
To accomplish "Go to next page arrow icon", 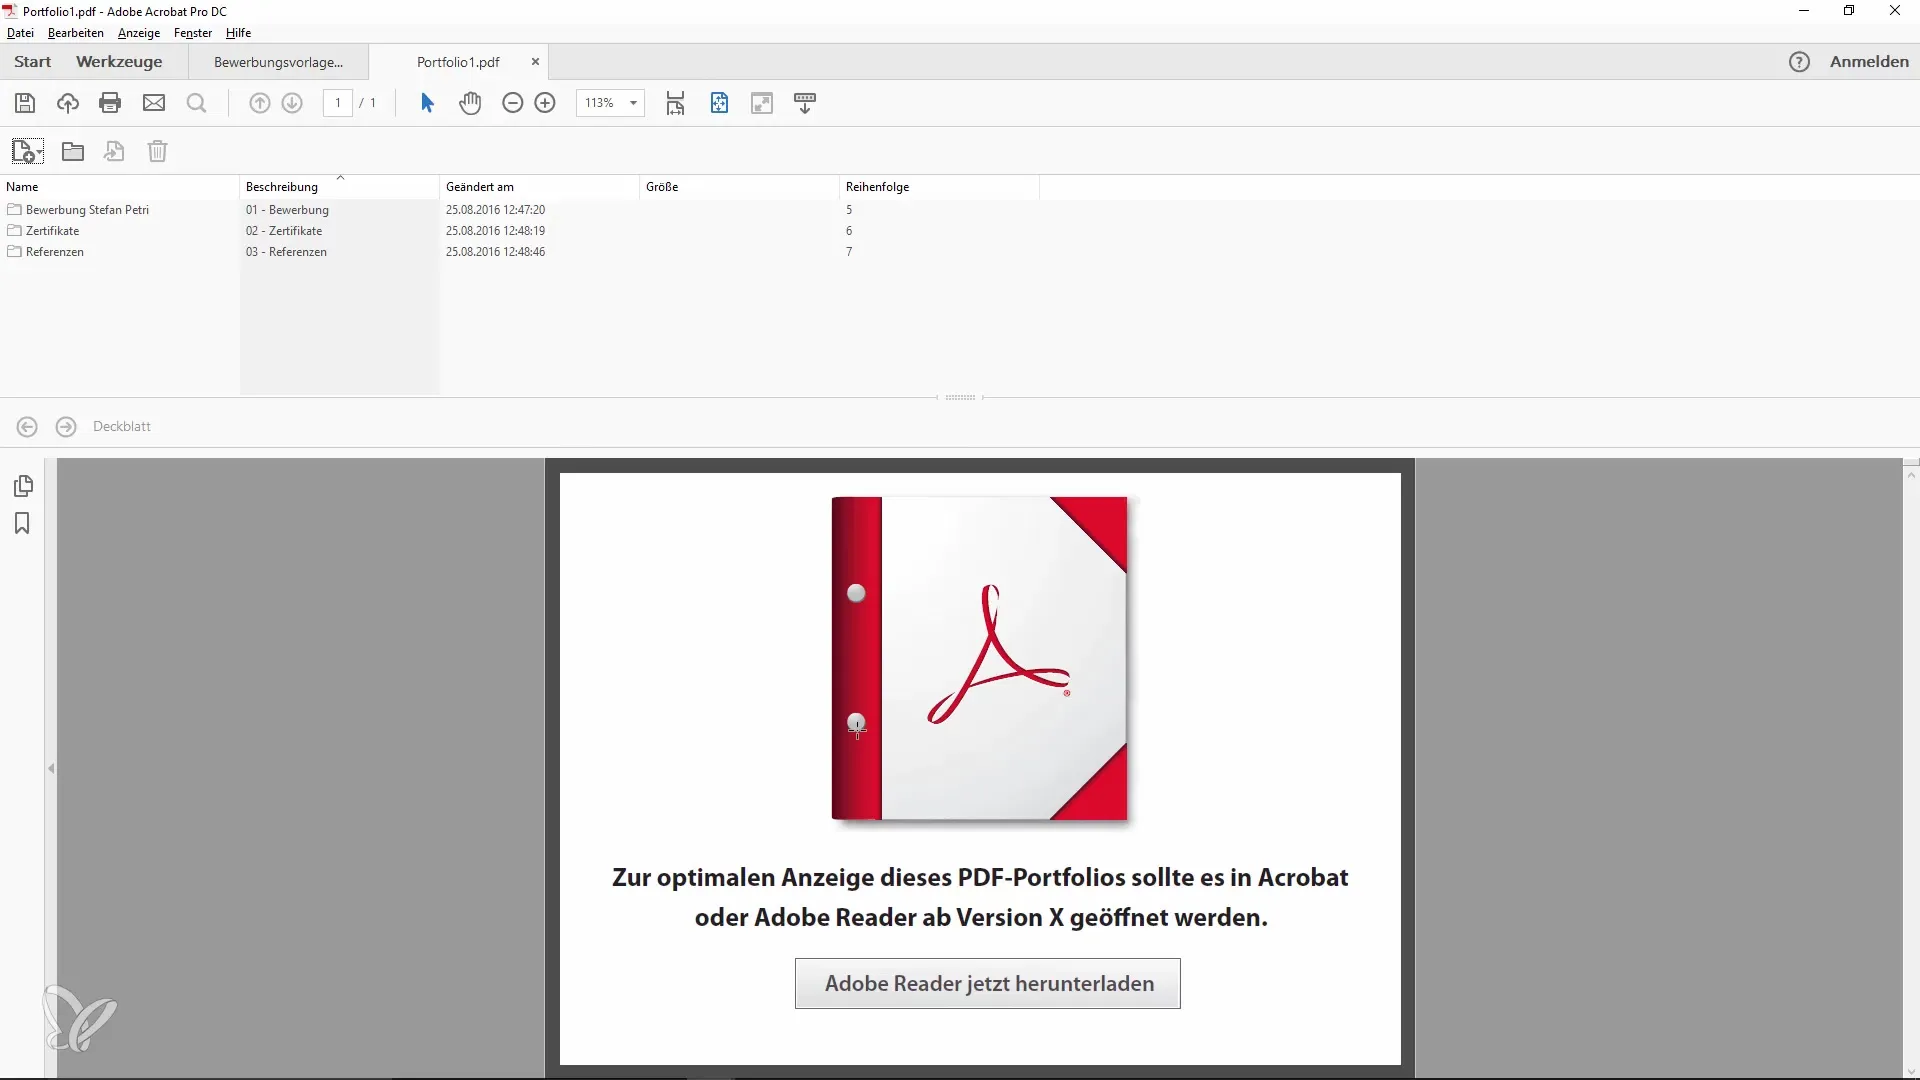I will pos(292,103).
